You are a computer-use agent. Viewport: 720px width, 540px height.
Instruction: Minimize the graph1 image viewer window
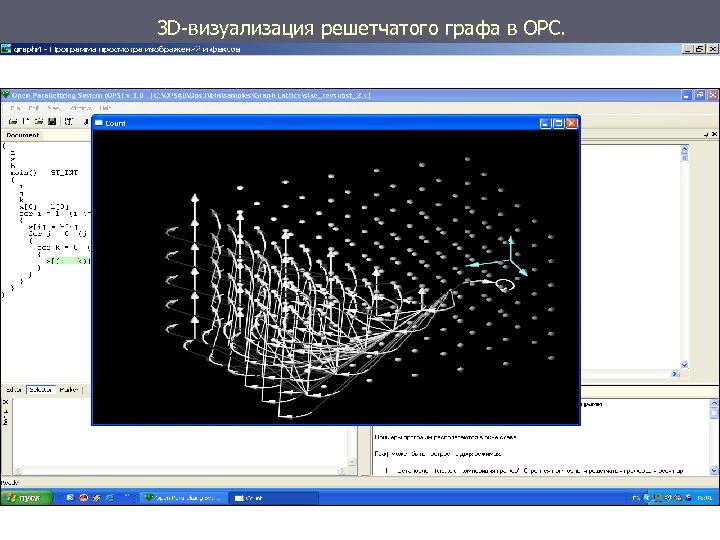[x=687, y=49]
